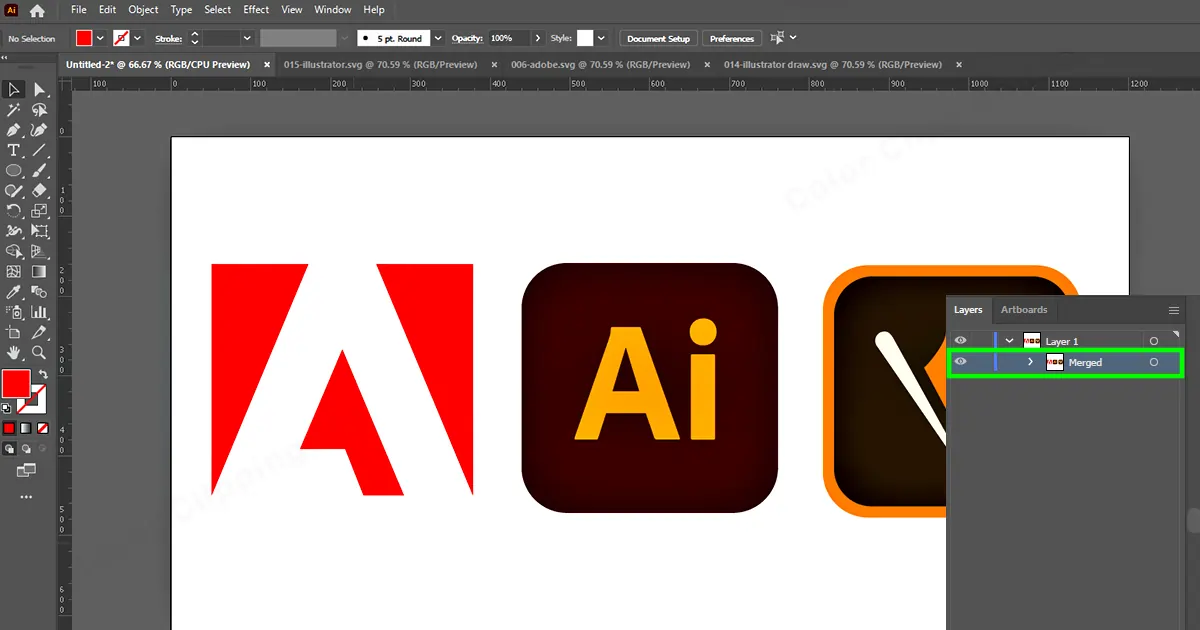This screenshot has height=630, width=1200.
Task: Select the Symbol Sprayer tool
Action: 14,312
